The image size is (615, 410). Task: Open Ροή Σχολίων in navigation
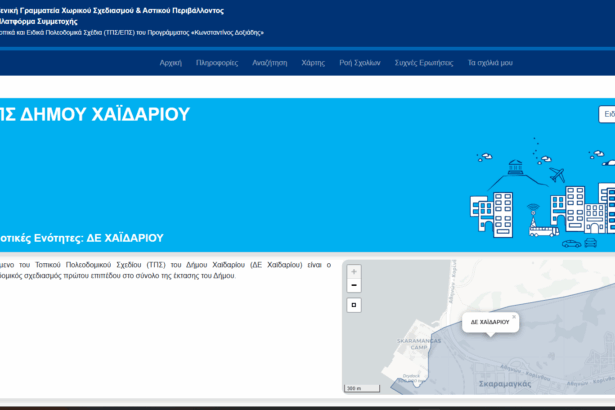pos(360,62)
